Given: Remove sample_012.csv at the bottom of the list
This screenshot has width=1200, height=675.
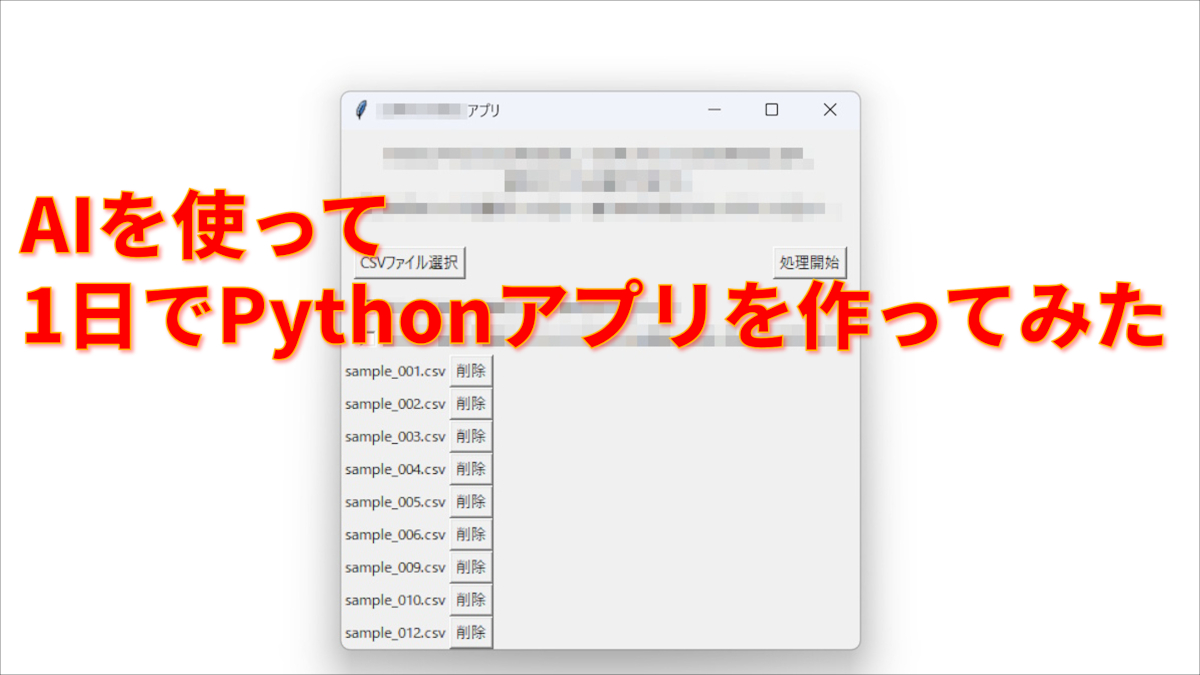Looking at the screenshot, I should pos(471,632).
